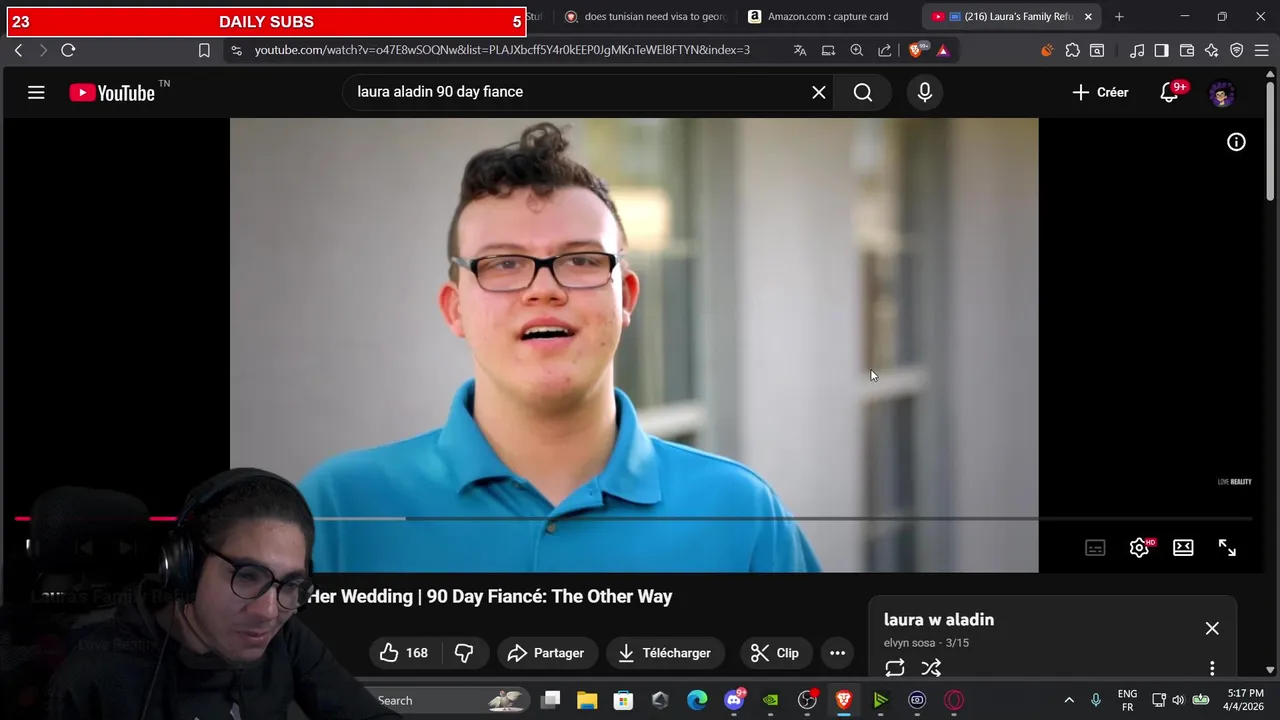Click the page vertical scrollbar
1280x720 pixels.
click(1271, 140)
